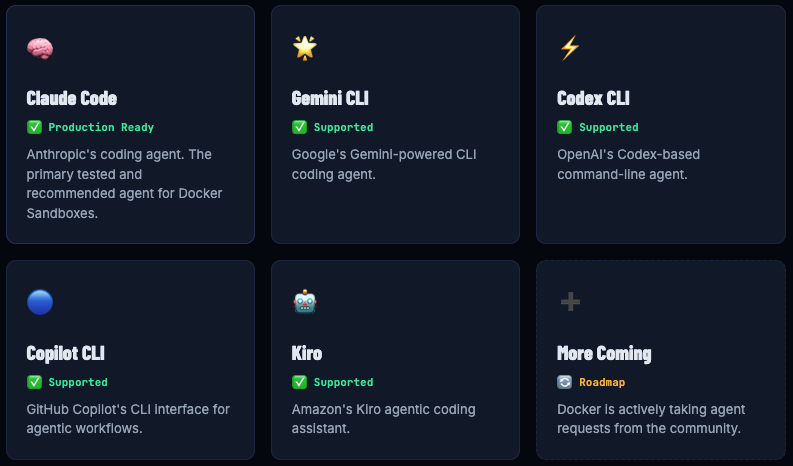
Task: Click the Kiro card heading
Action: [x=307, y=353]
